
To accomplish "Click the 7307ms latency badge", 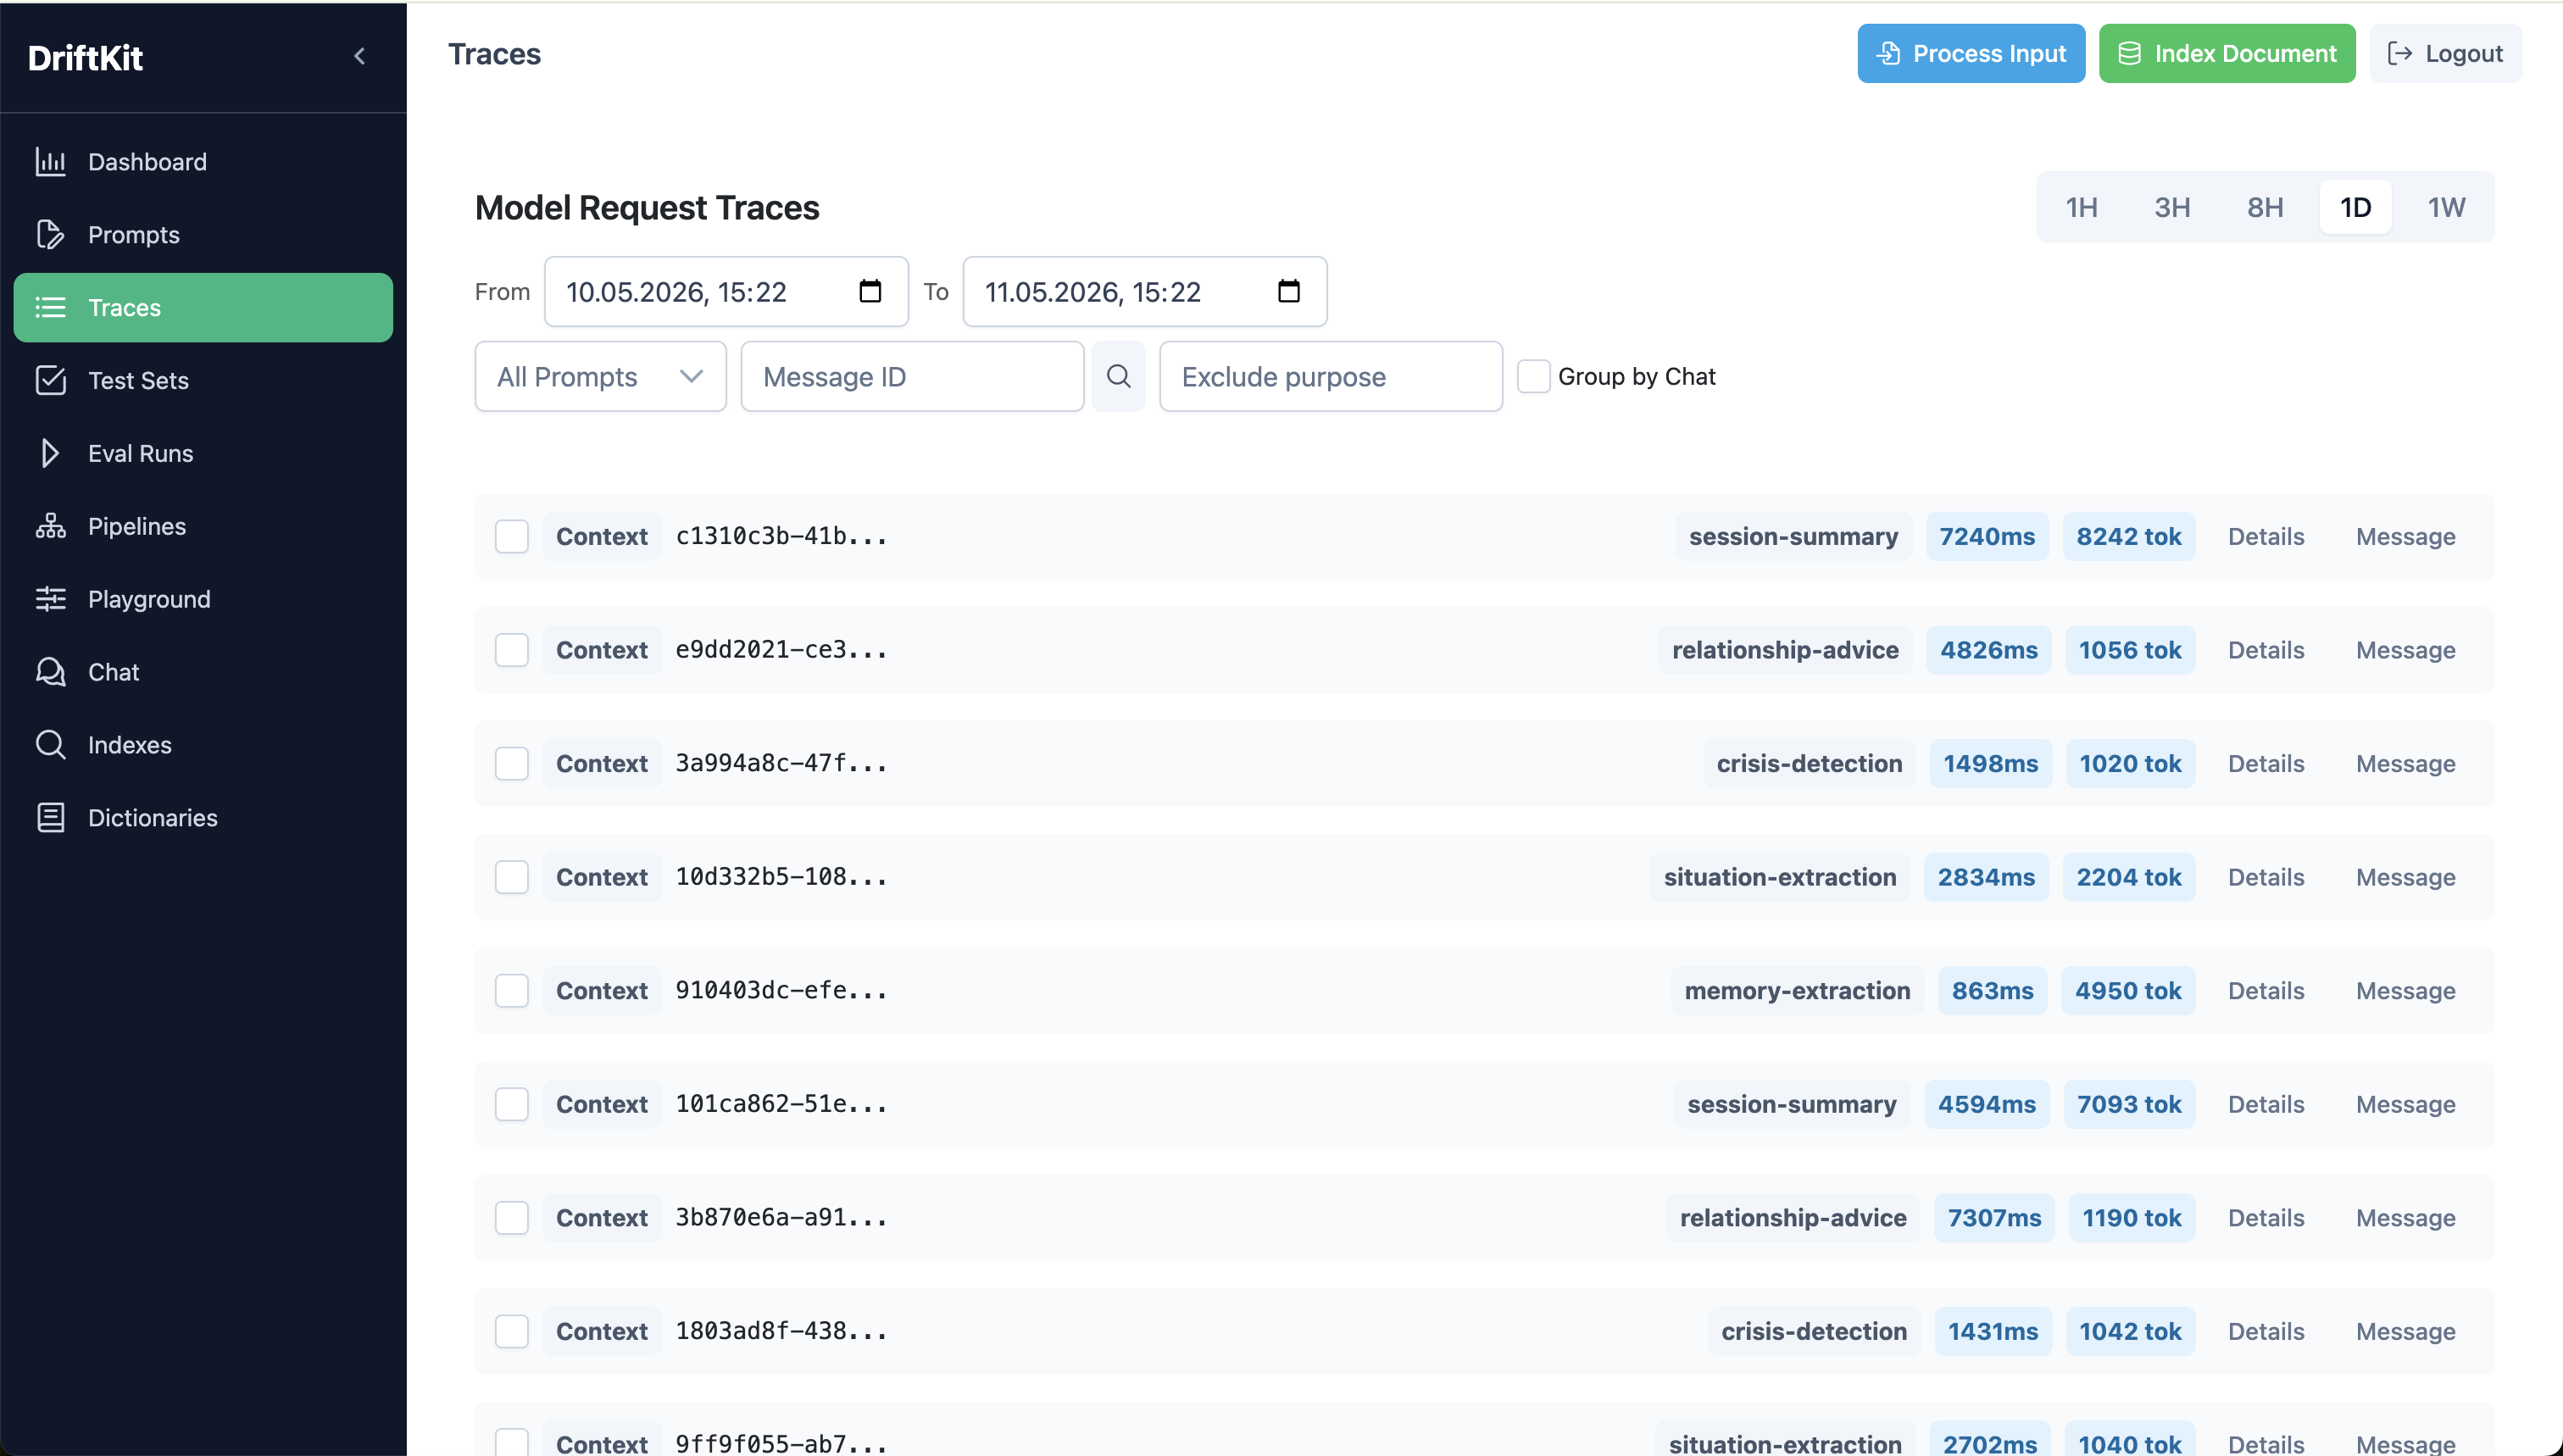I will (1994, 1218).
